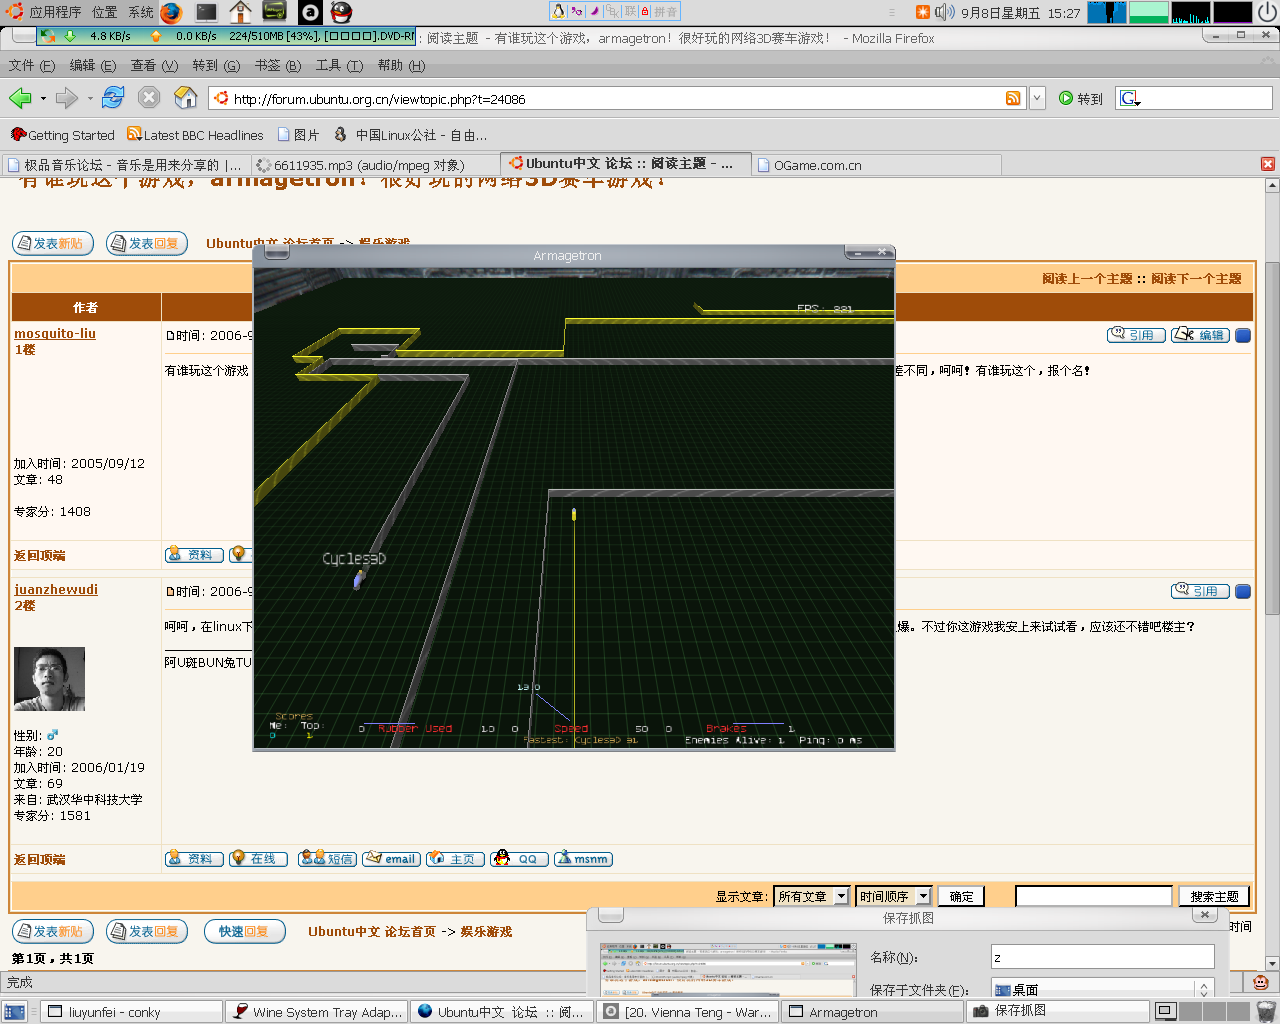Screen dimensions: 1280x1024
Task: Click the Firefox URL address field
Action: tap(617, 98)
